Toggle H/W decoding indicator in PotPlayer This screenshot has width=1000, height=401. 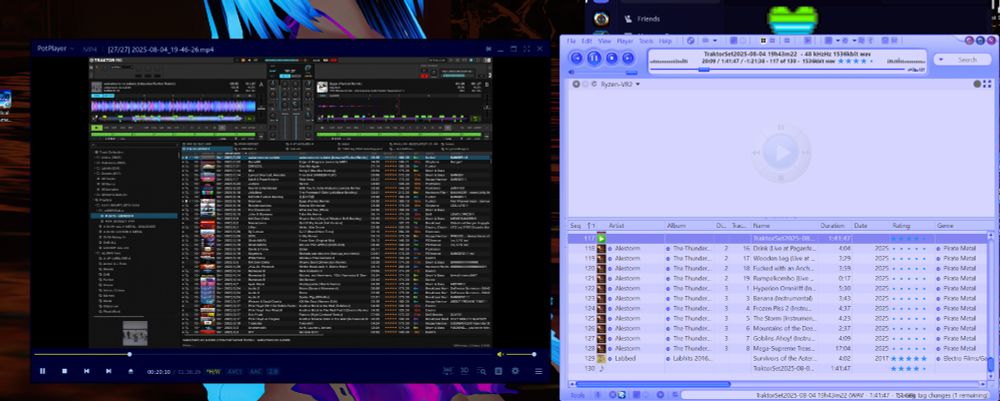212,371
